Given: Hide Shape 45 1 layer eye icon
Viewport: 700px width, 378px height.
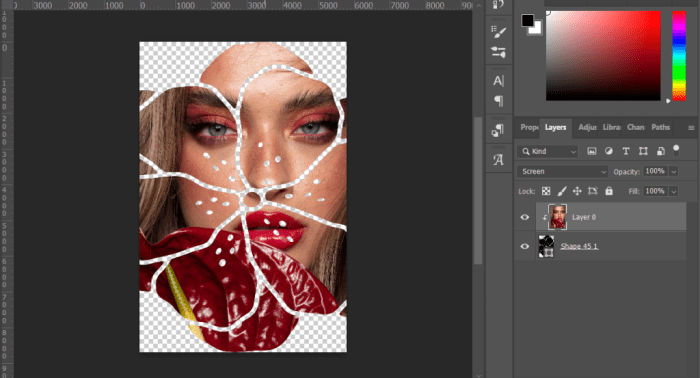Looking at the screenshot, I should [525, 246].
